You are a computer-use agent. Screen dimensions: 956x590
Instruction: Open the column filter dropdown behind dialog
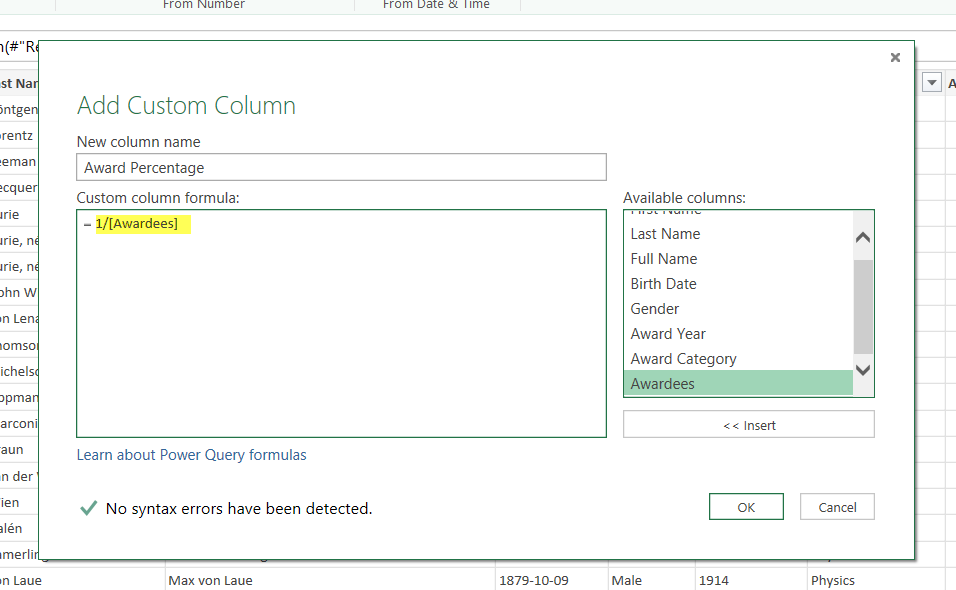[932, 83]
